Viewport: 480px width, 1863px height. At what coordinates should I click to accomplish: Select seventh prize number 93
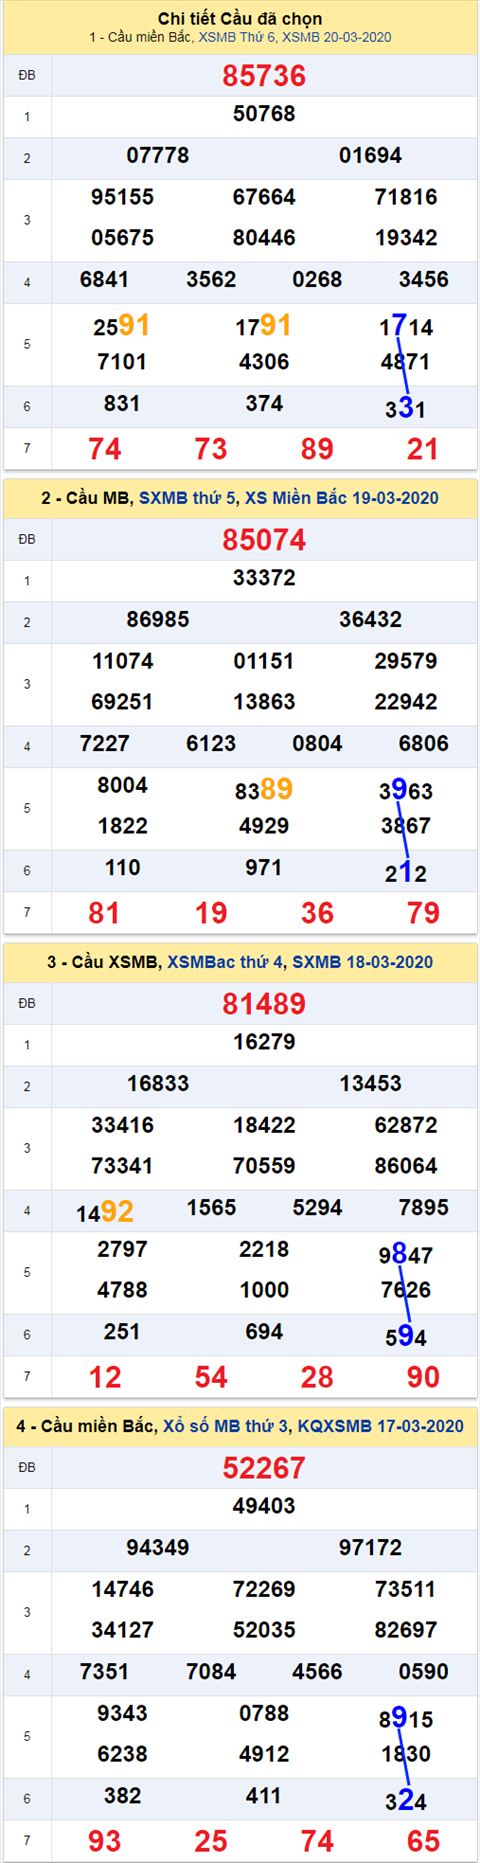click(105, 1841)
